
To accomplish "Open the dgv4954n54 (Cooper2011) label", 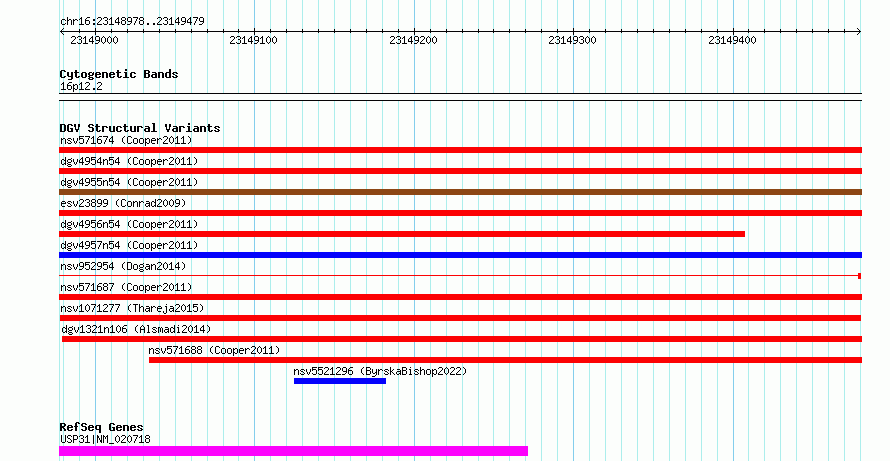I will coord(129,161).
